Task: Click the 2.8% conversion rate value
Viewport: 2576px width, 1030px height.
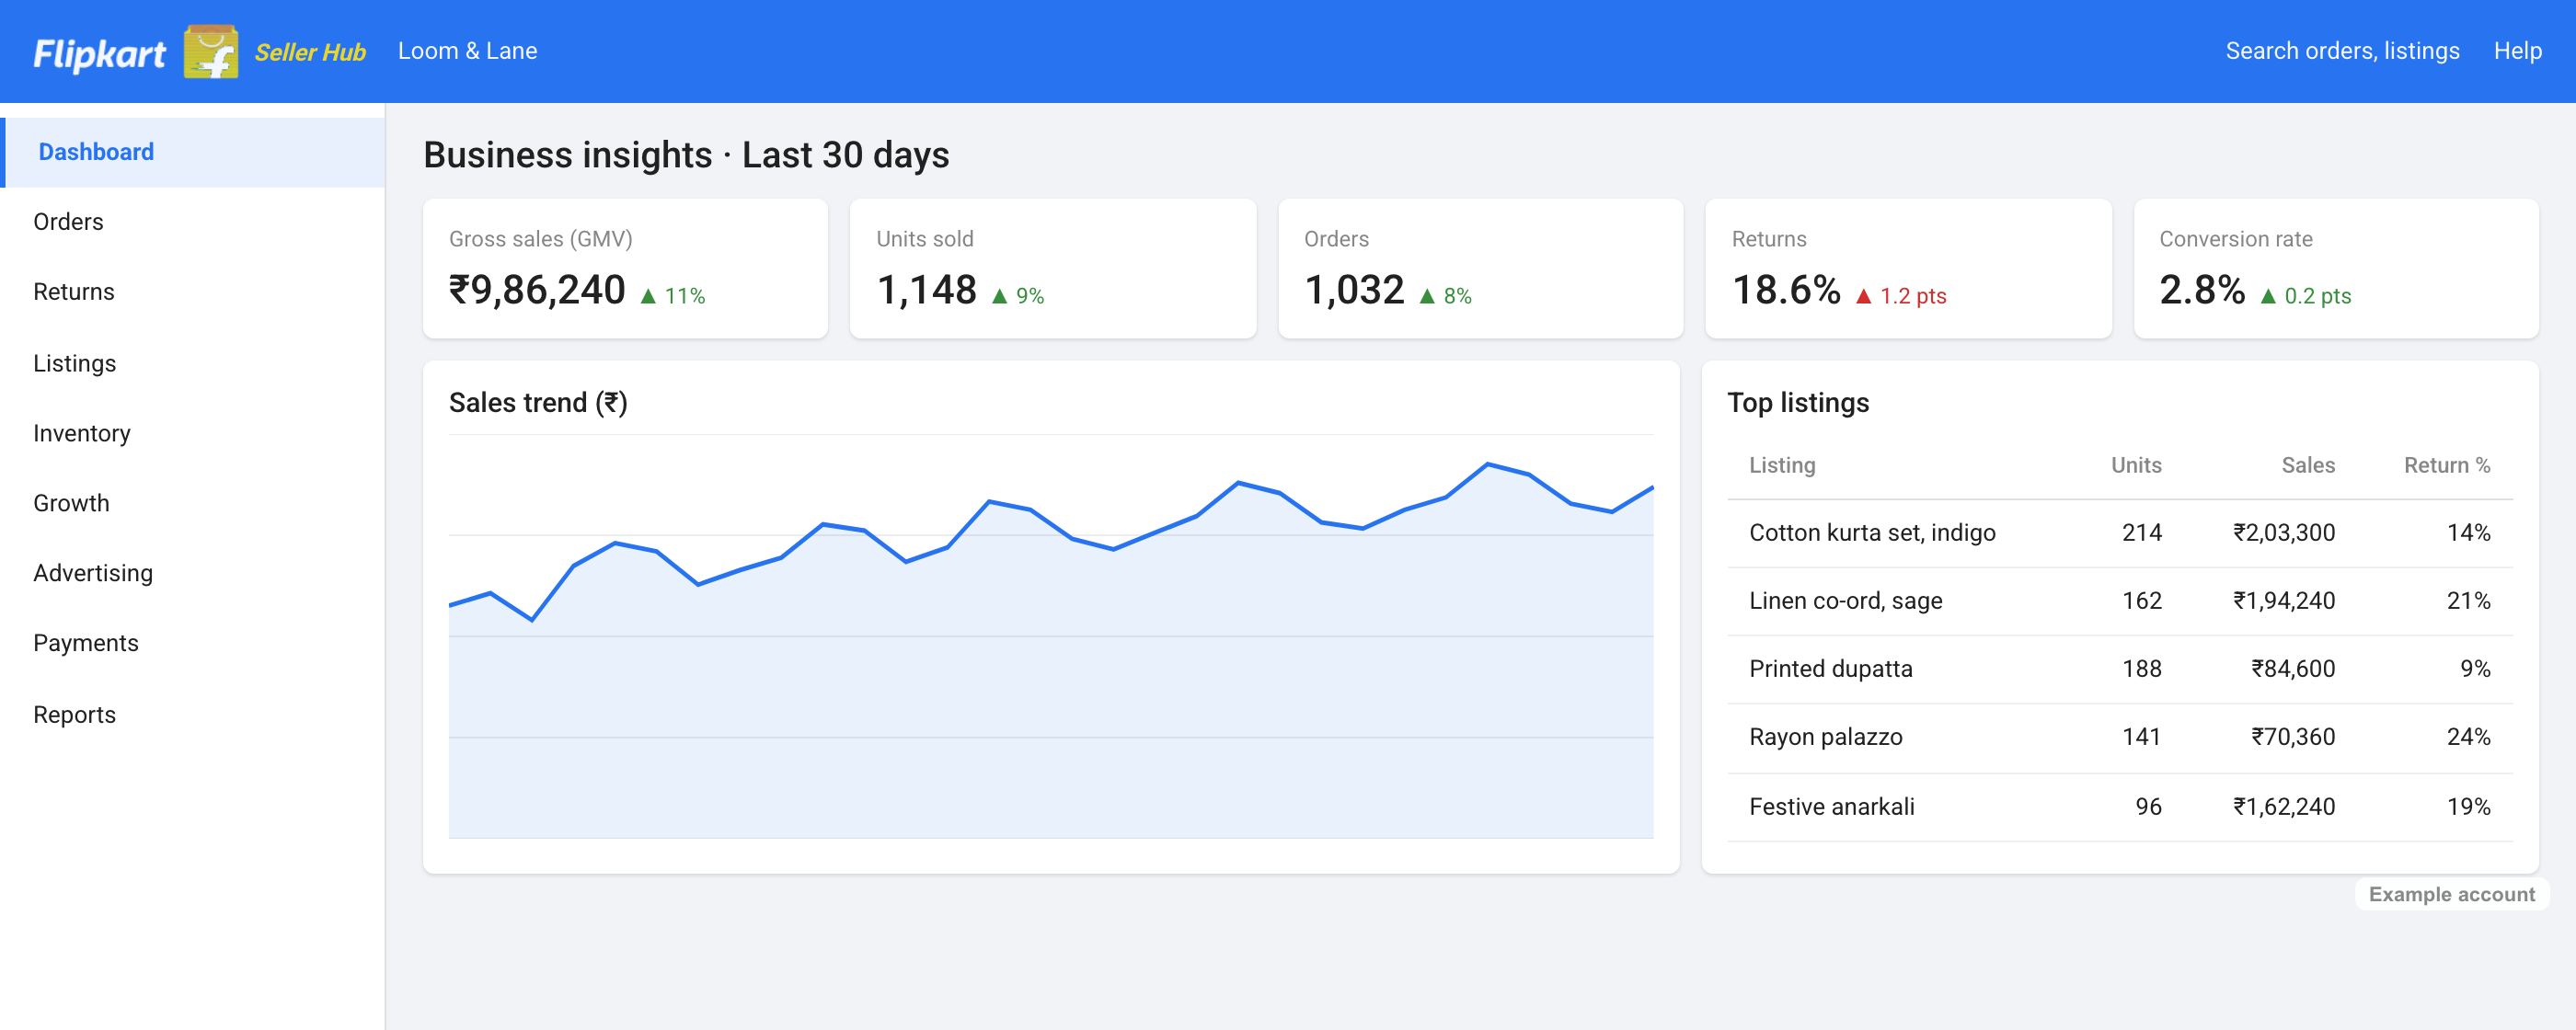Action: 2202,290
